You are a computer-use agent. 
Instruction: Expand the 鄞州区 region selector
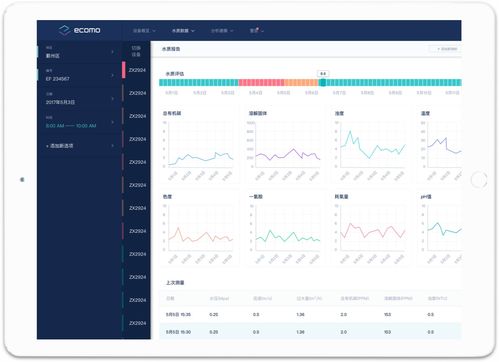(x=79, y=52)
